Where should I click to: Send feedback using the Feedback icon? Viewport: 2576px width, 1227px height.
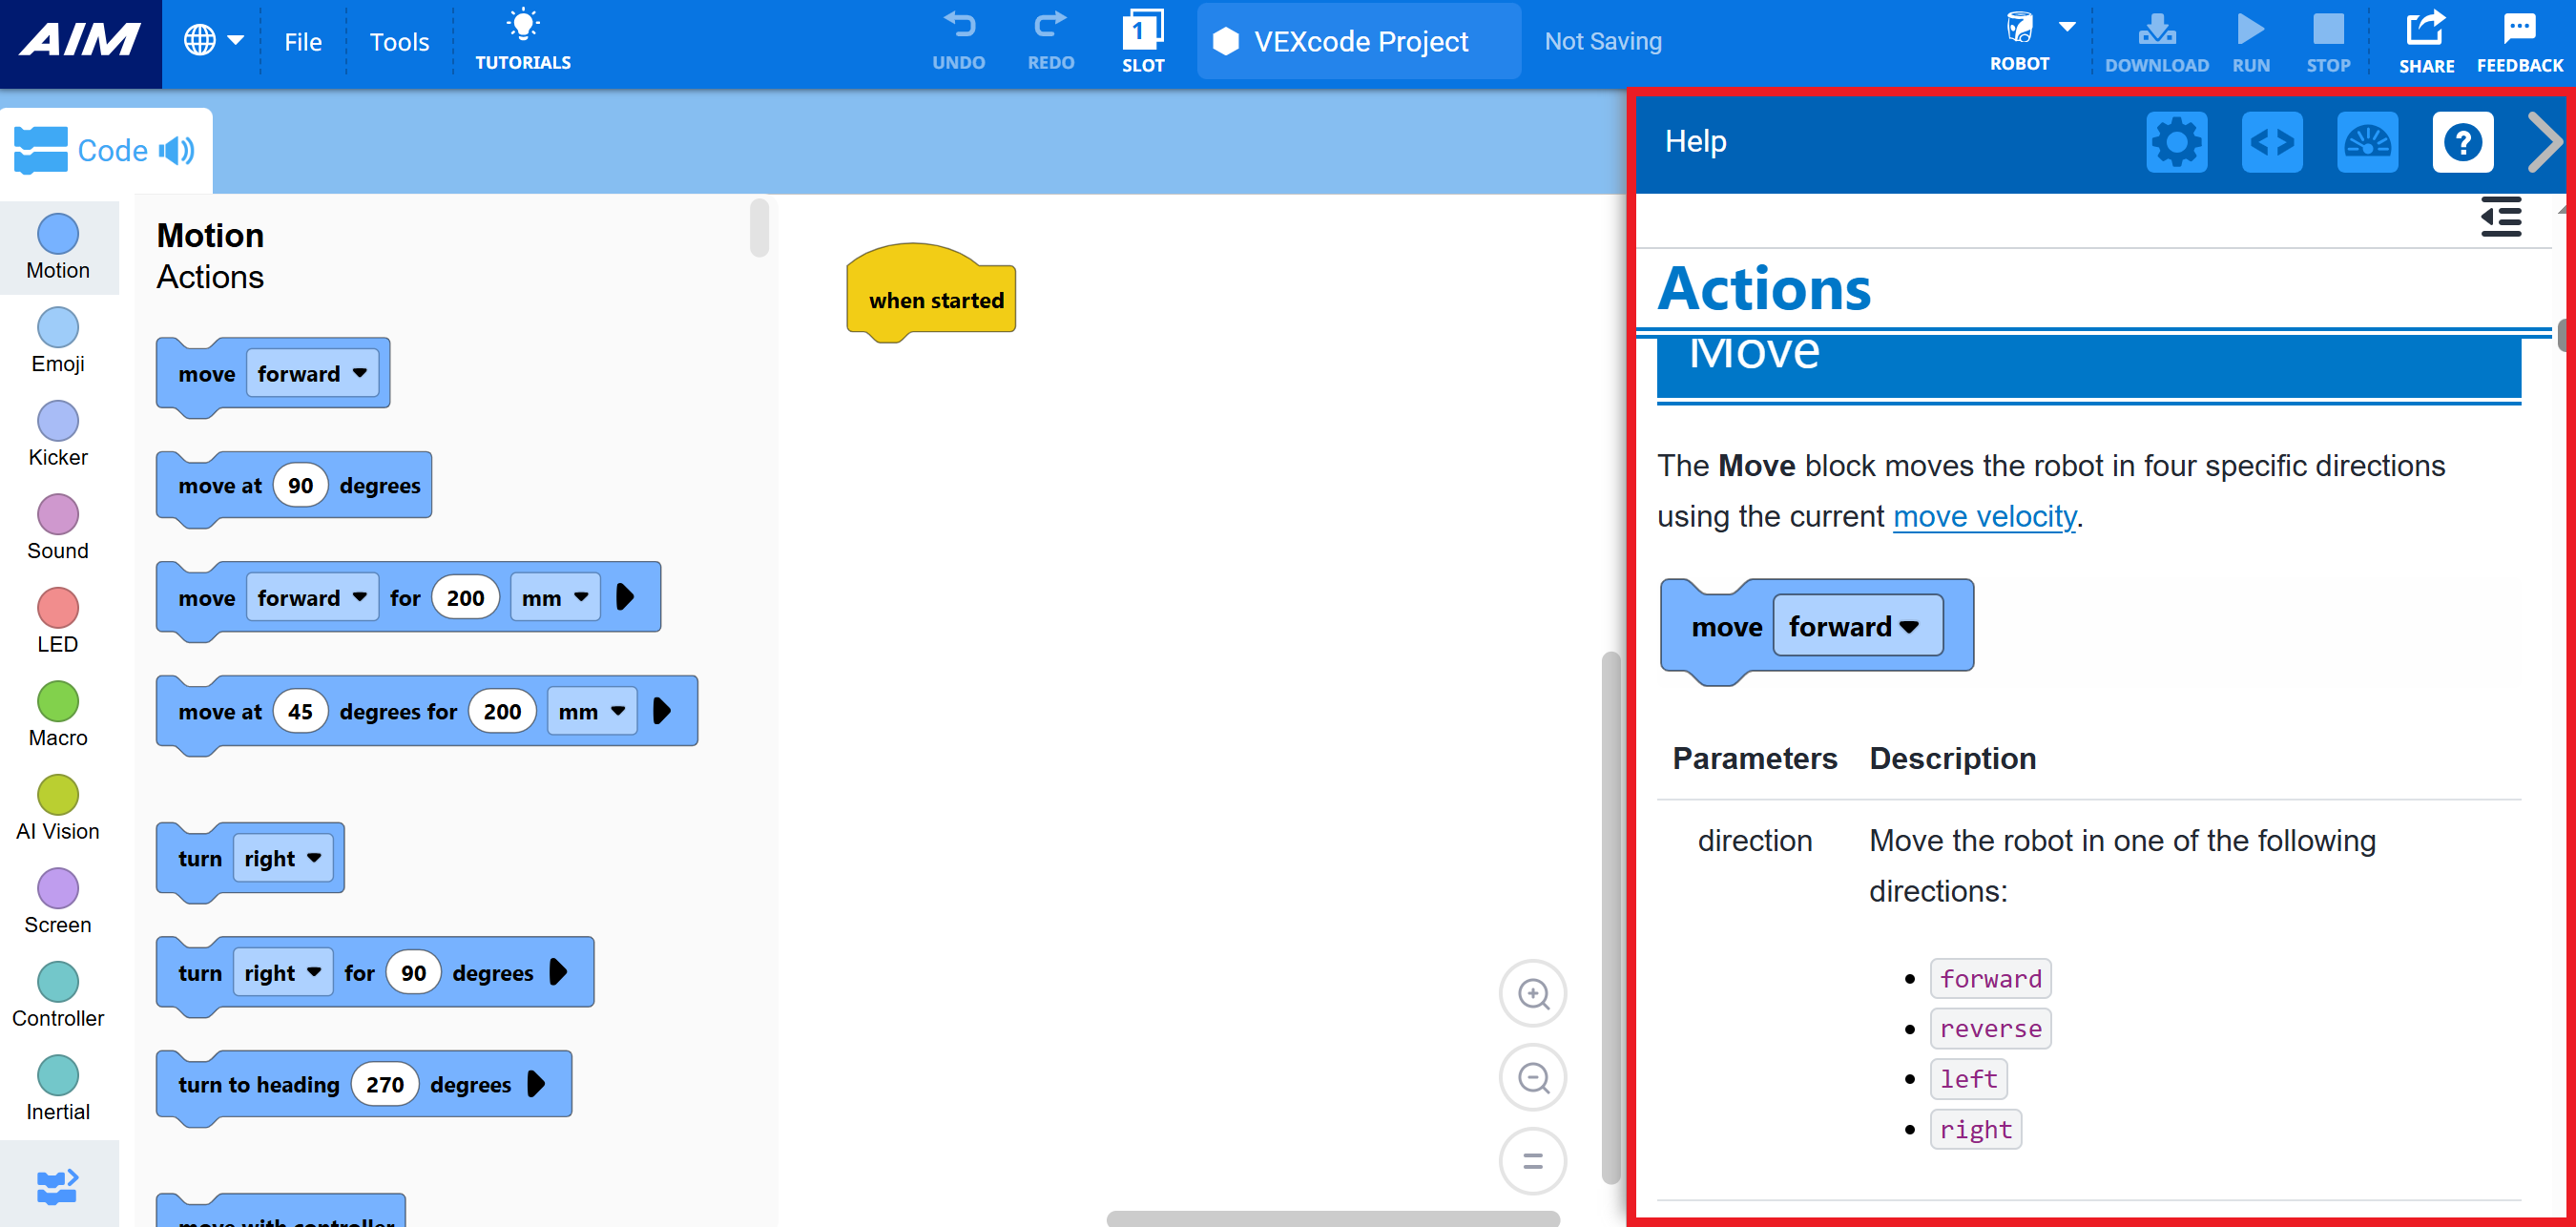click(x=2518, y=30)
